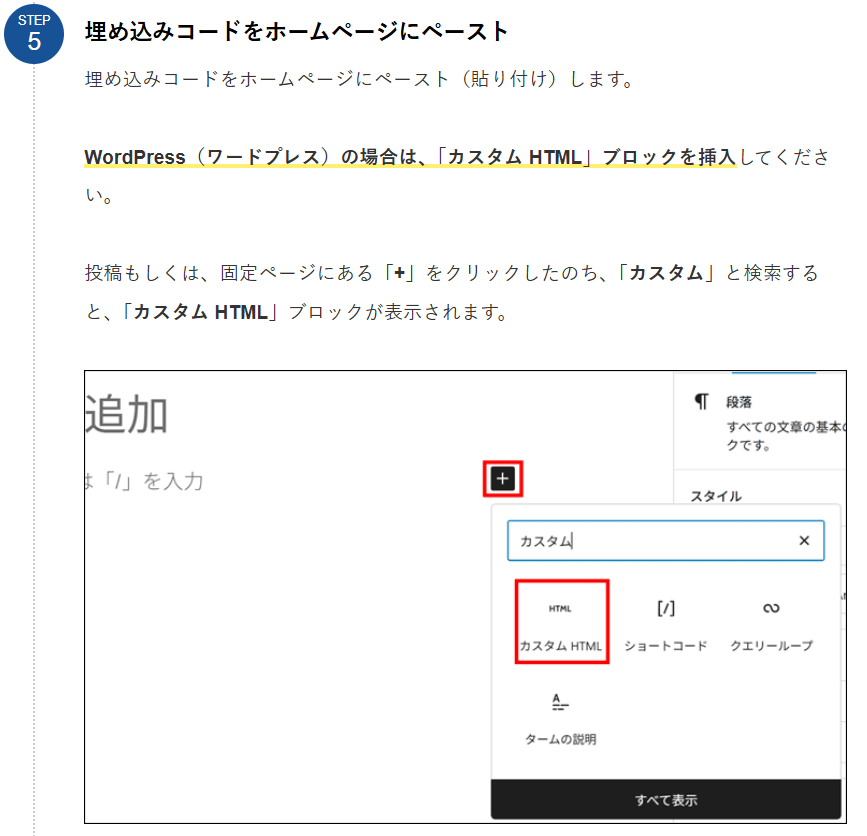Select the HTML icon for カスタム HTML block

point(561,607)
